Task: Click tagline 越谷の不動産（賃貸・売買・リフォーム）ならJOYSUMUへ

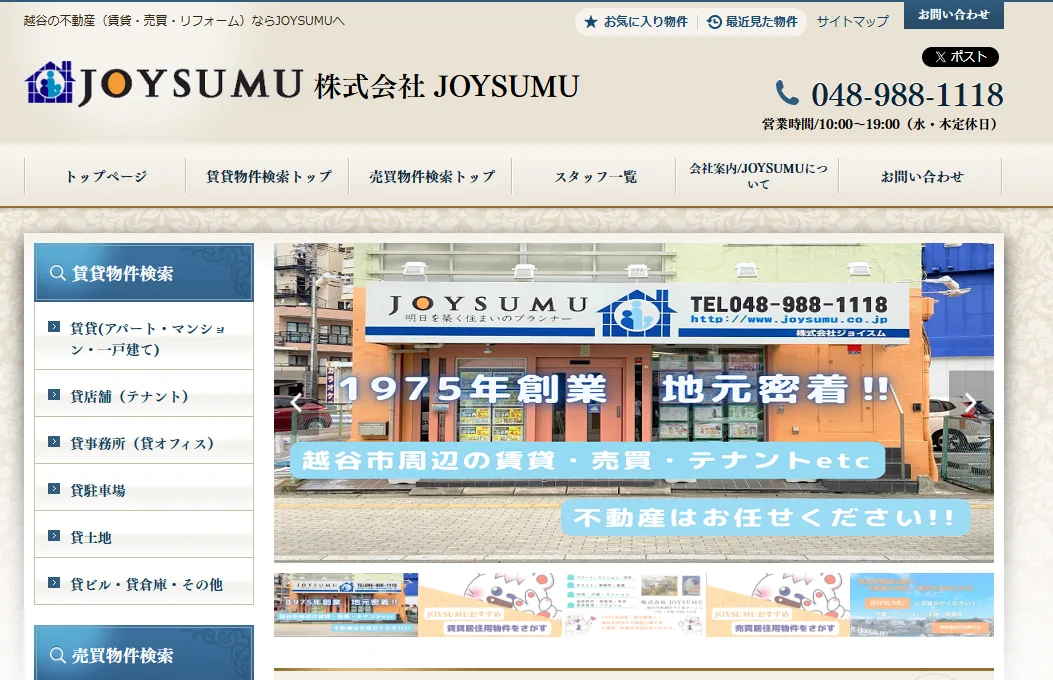Action: [x=184, y=21]
